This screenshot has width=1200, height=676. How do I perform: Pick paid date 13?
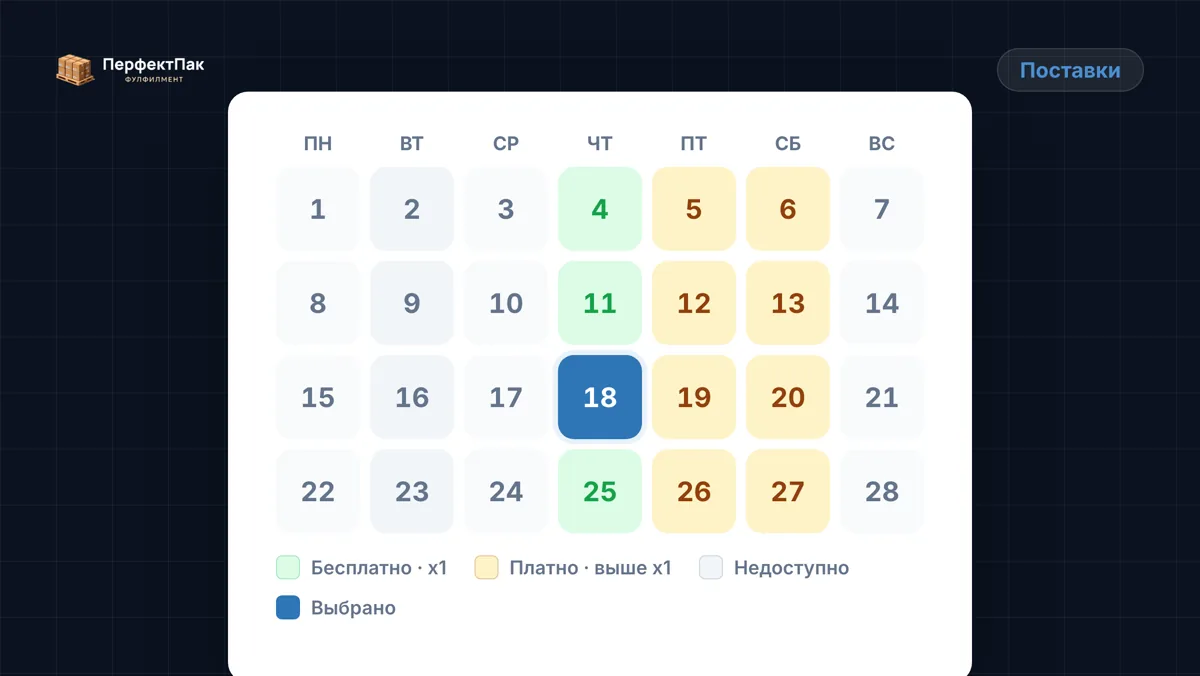(x=788, y=303)
